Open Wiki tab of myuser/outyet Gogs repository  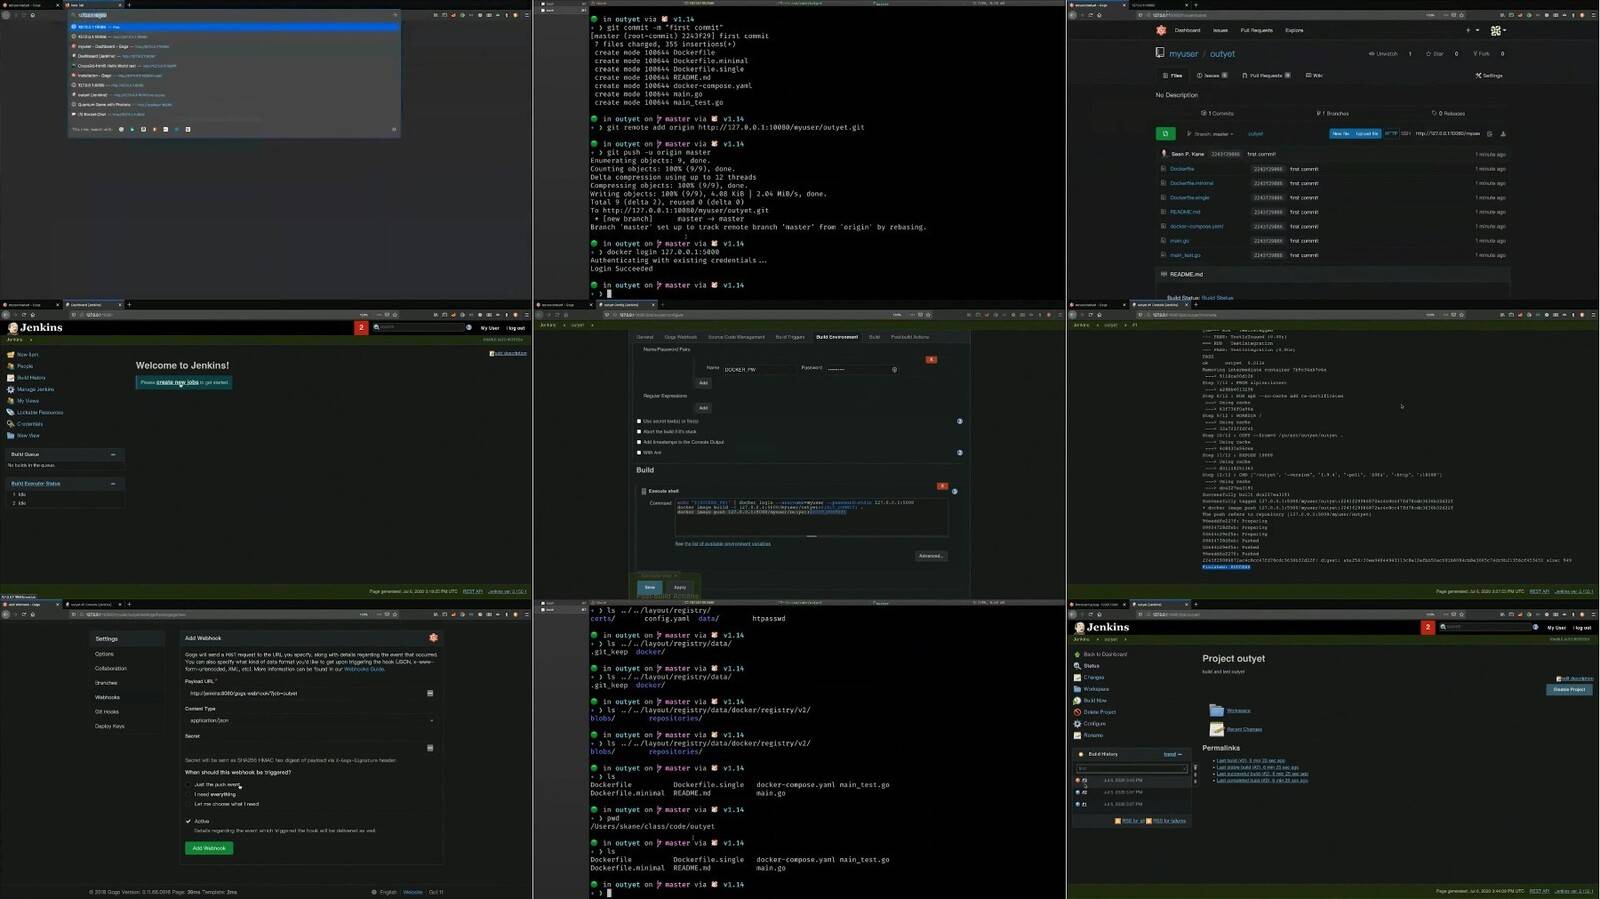click(1315, 75)
